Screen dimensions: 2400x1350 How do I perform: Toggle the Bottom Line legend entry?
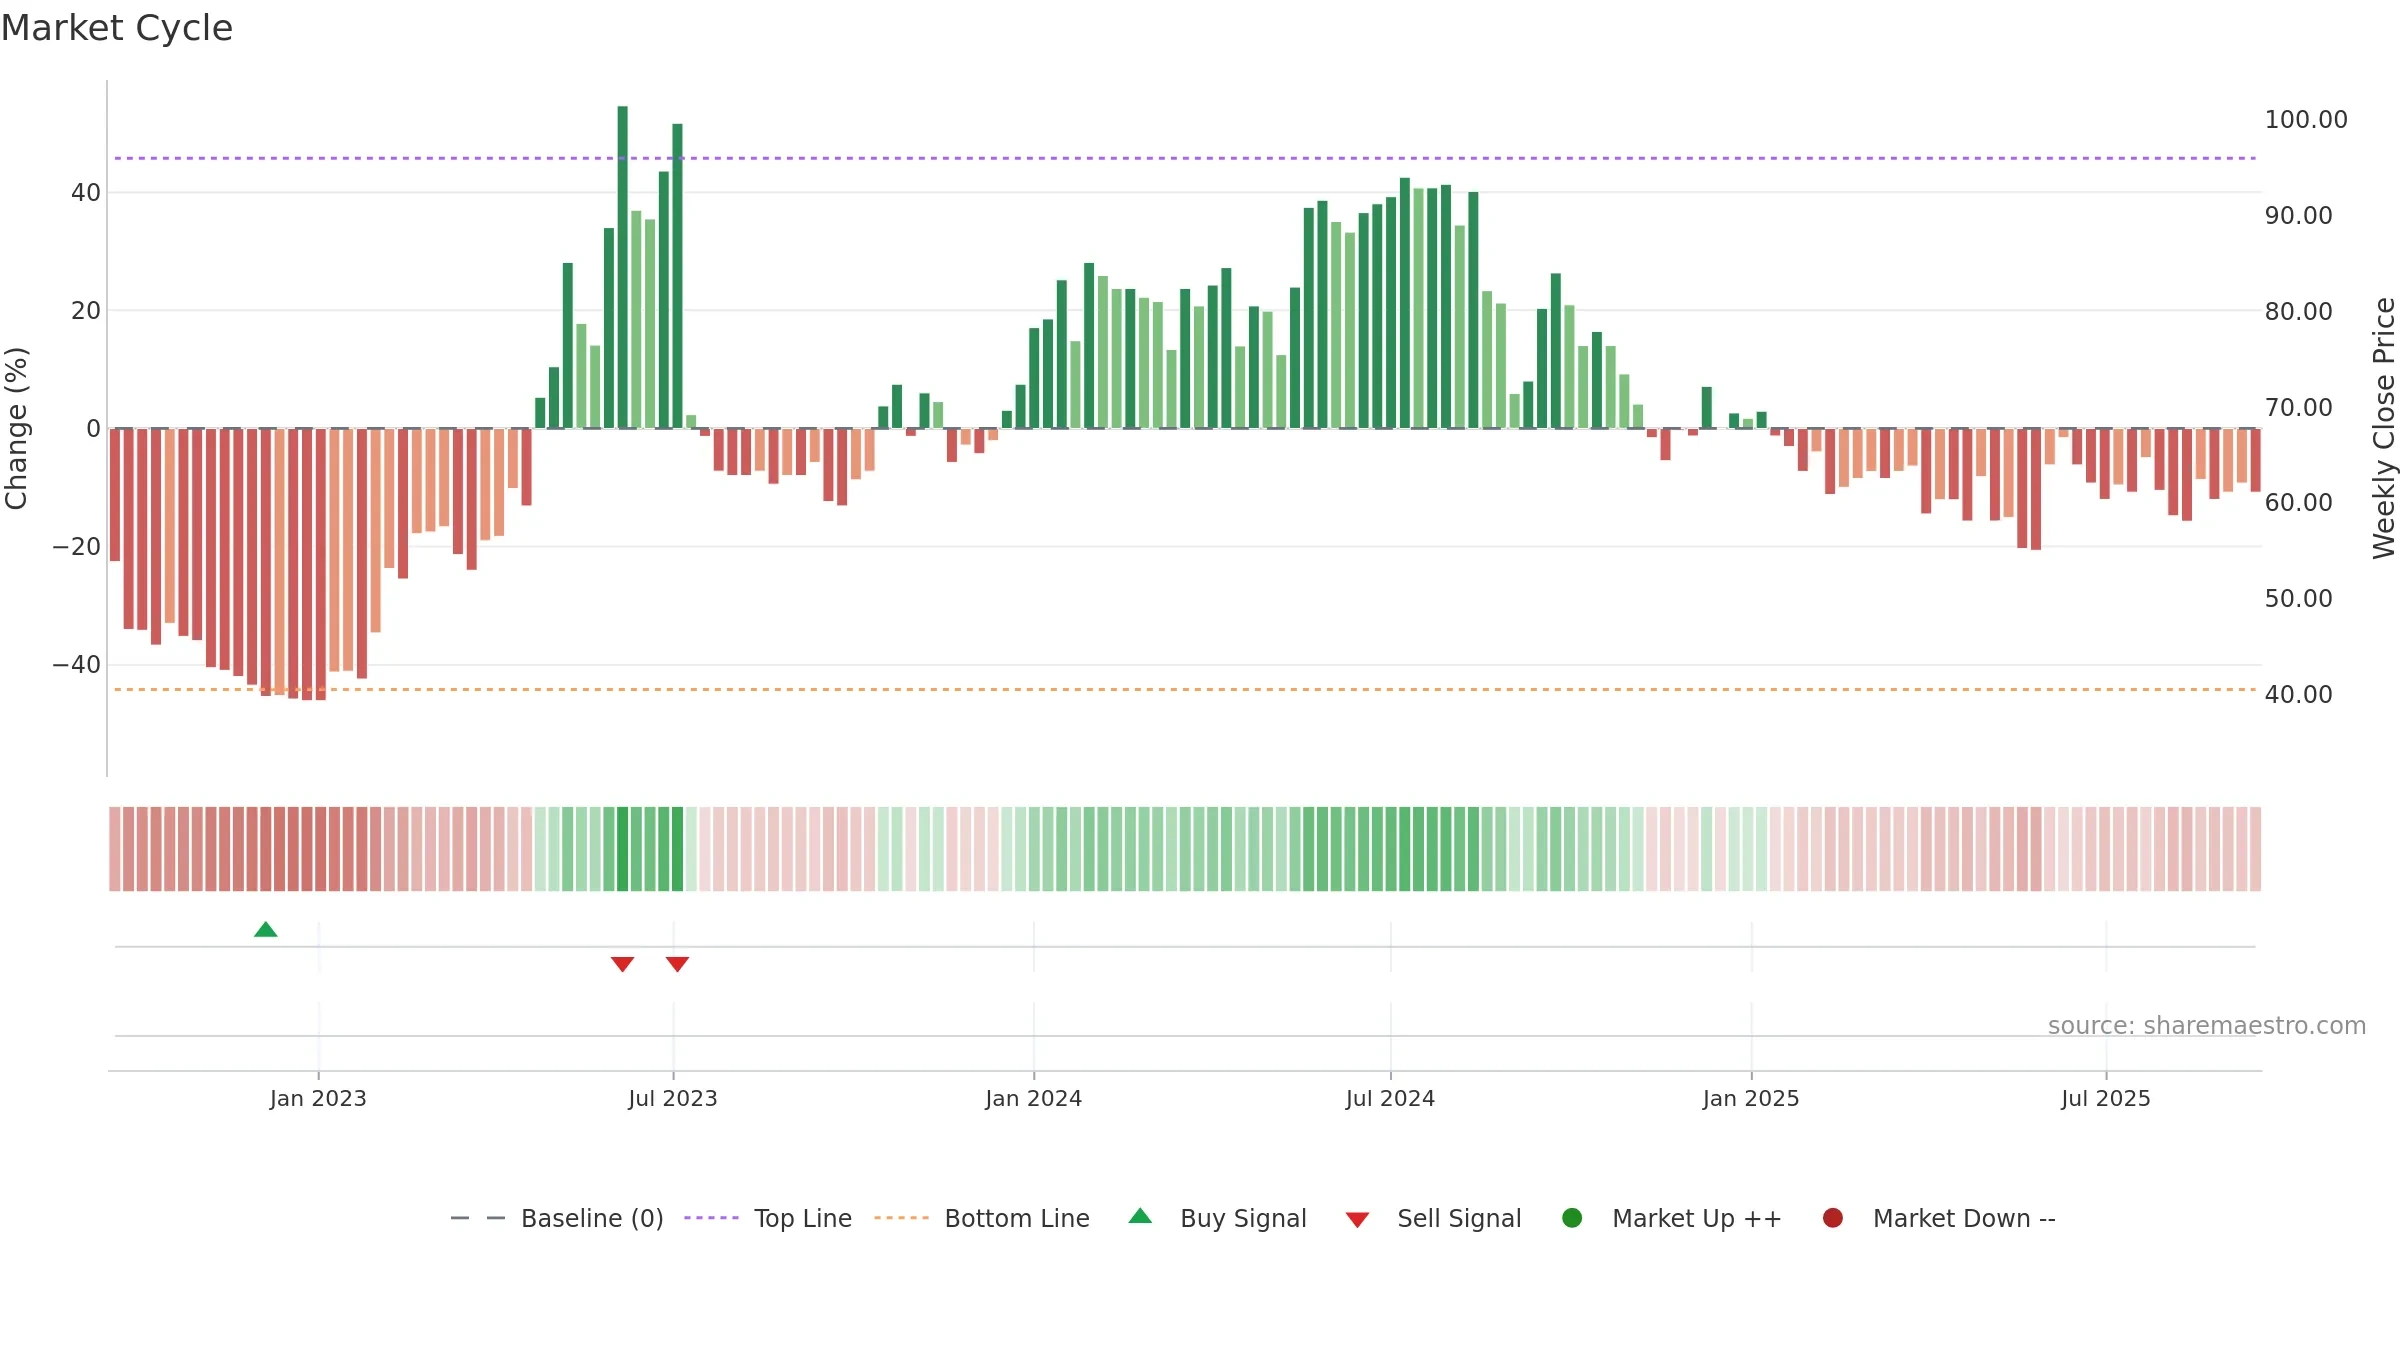tap(982, 1218)
